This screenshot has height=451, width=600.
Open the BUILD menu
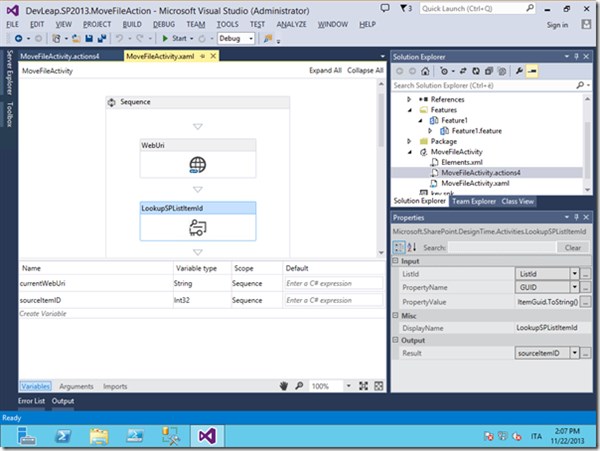point(132,24)
